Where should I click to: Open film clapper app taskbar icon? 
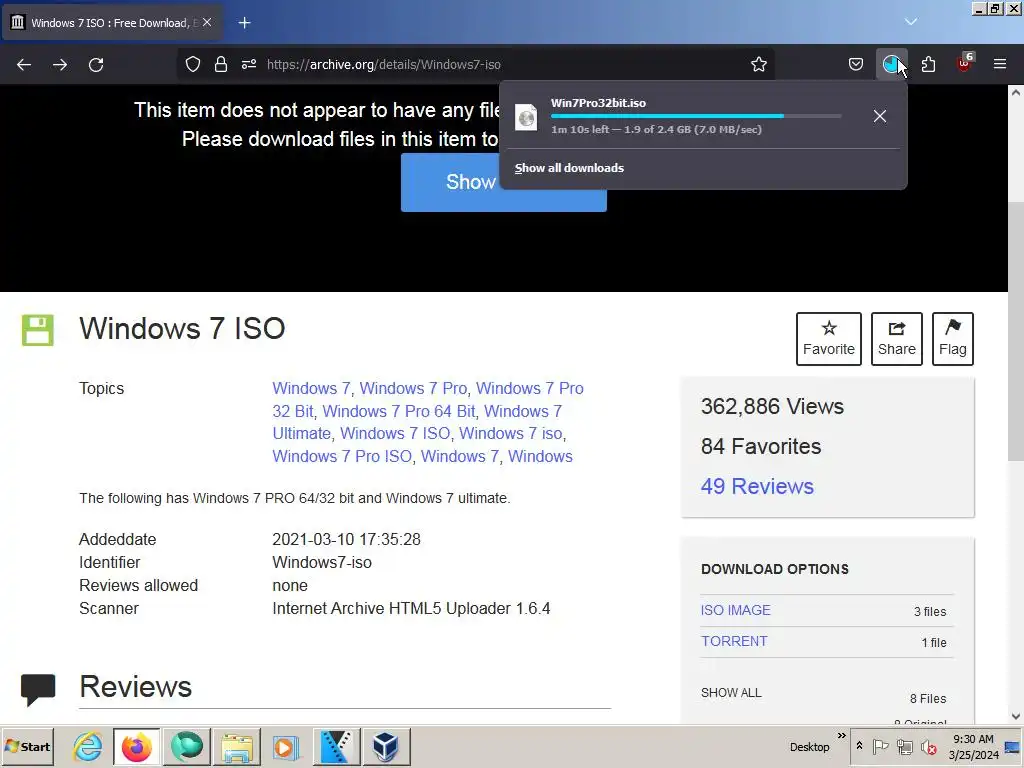click(336, 746)
